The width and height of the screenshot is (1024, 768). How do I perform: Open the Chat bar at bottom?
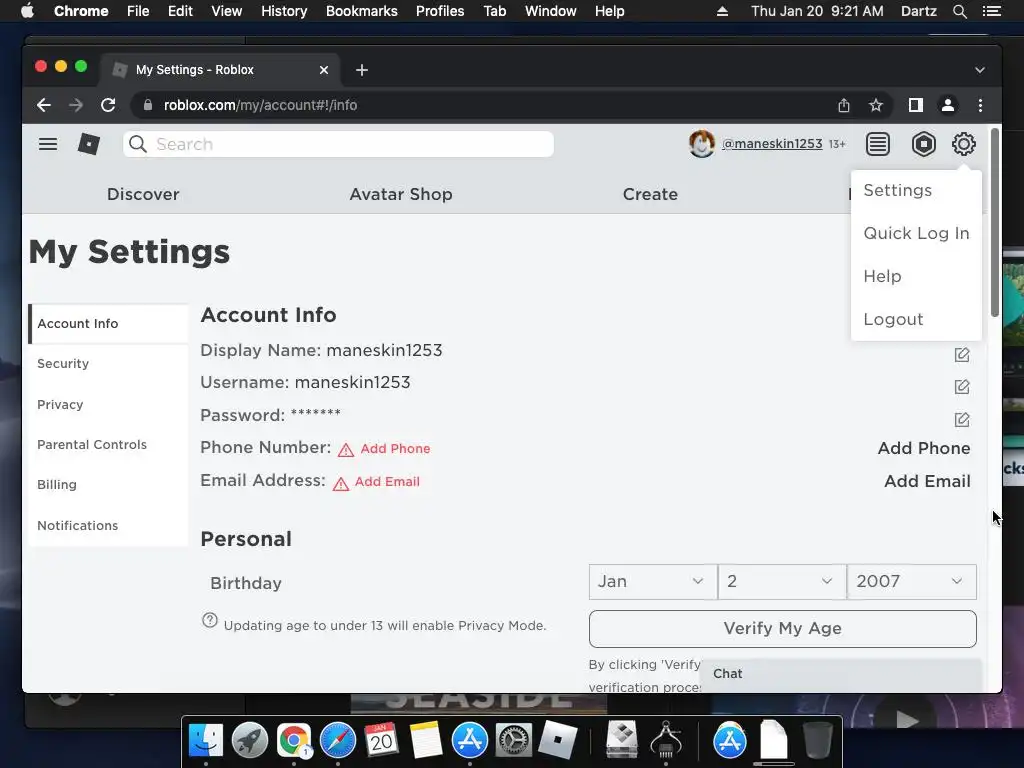click(840, 674)
